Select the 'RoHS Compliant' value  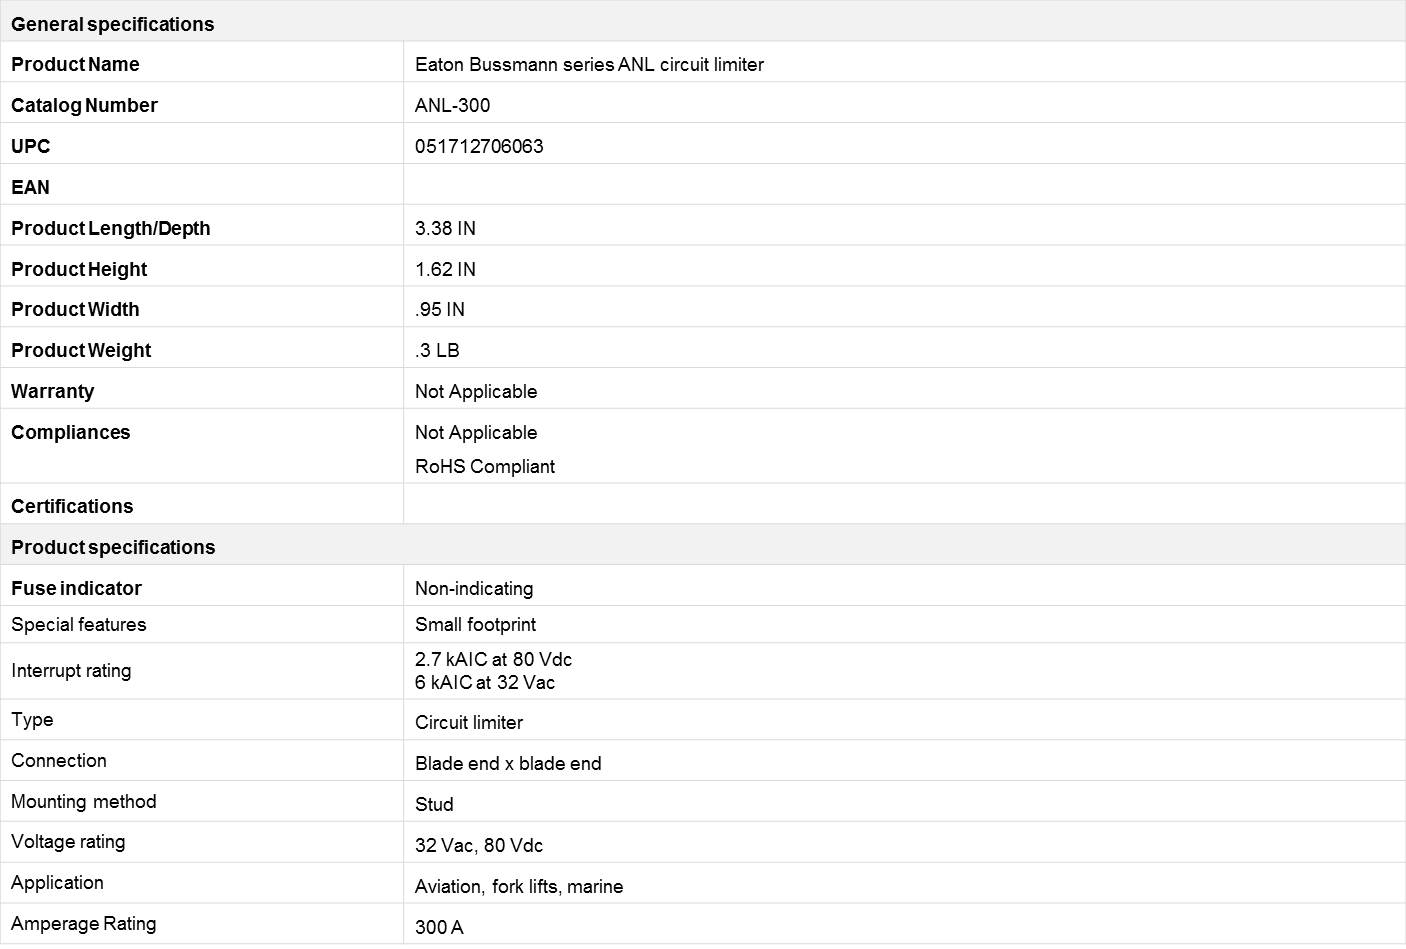click(x=485, y=466)
